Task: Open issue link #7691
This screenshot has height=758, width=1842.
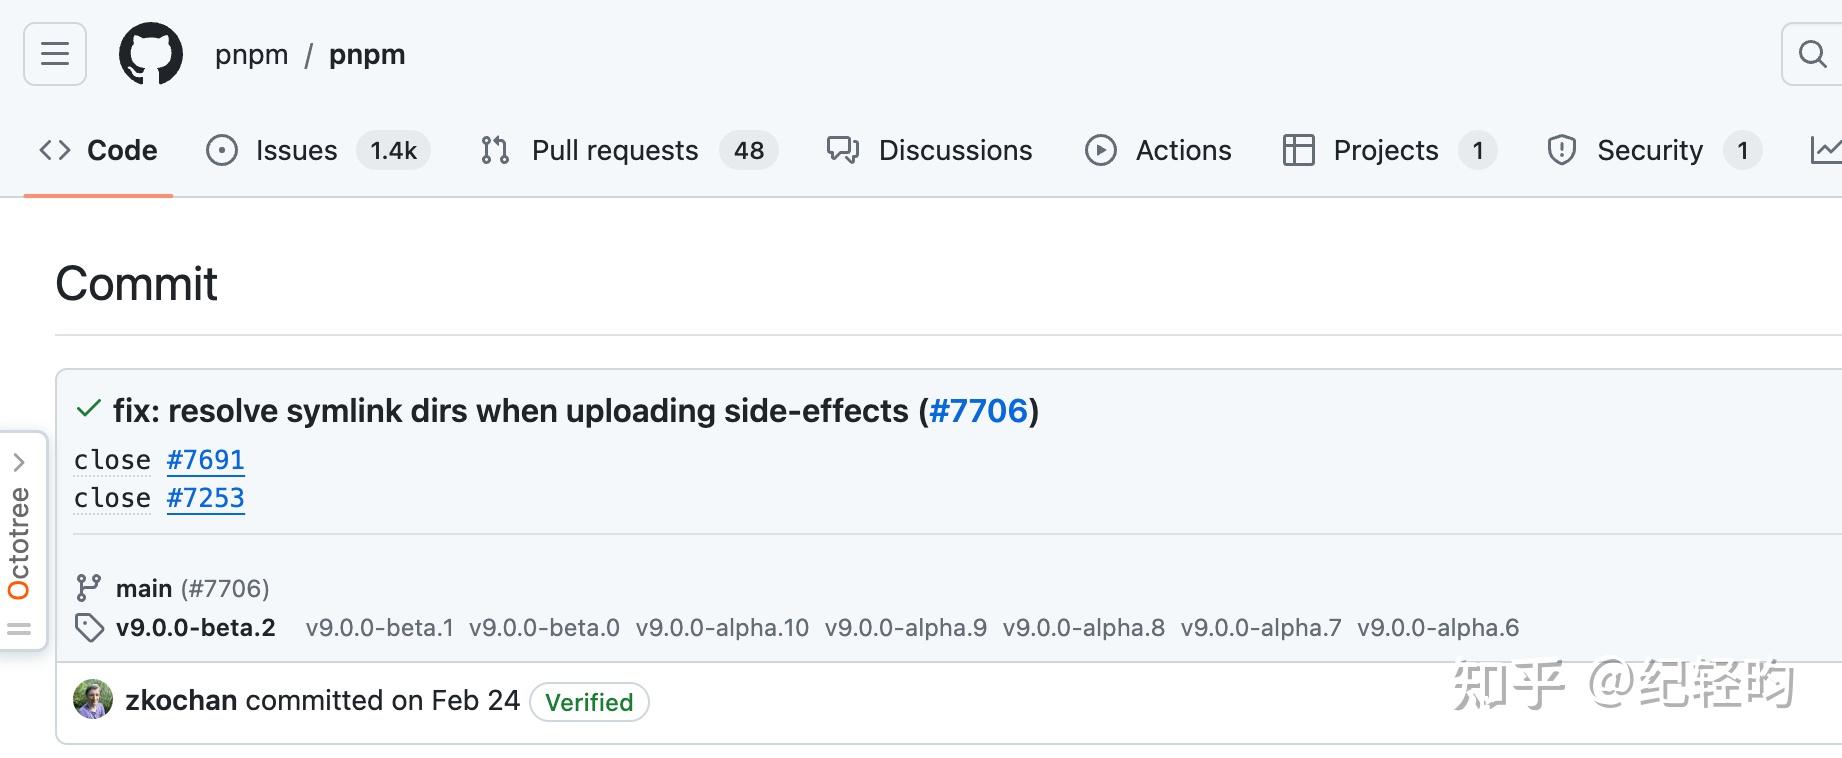Action: (x=205, y=460)
